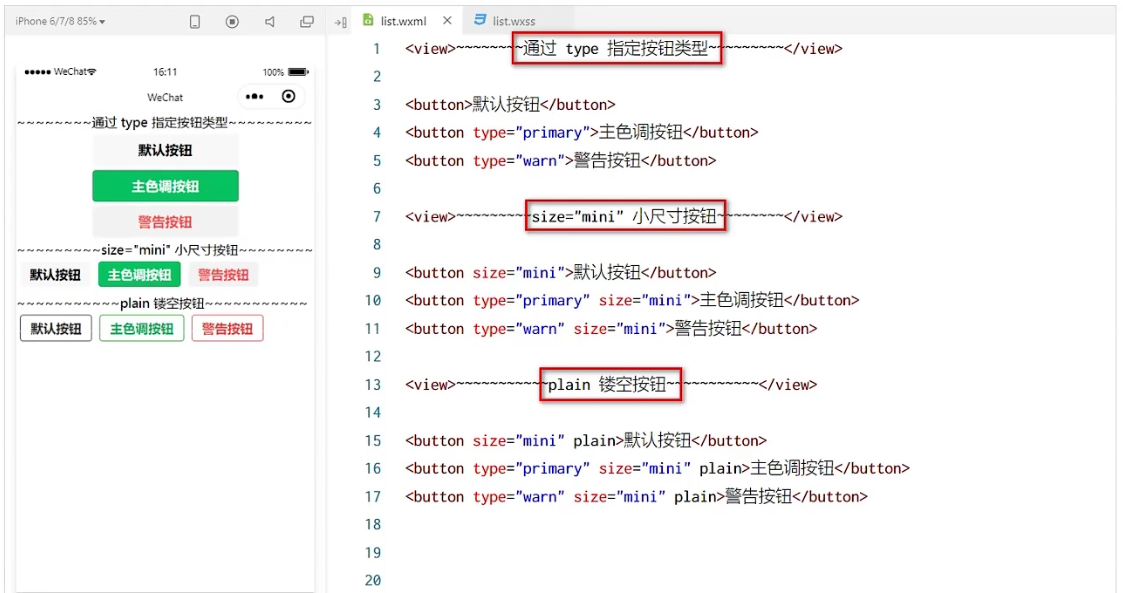Viewport: 1123px width, 593px height.
Task: Tap the large red-text 警告按钮 button
Action: 165,222
